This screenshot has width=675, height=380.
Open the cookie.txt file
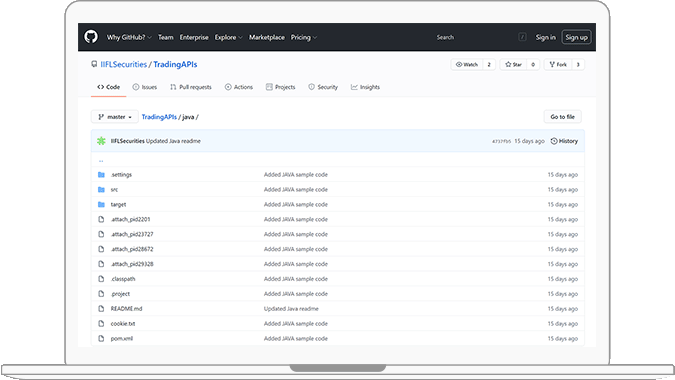[x=123, y=324]
